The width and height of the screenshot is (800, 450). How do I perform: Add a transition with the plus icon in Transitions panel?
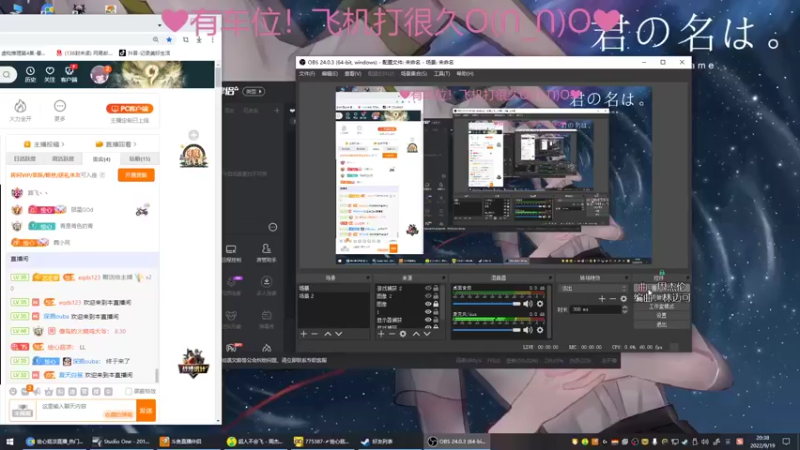(602, 298)
